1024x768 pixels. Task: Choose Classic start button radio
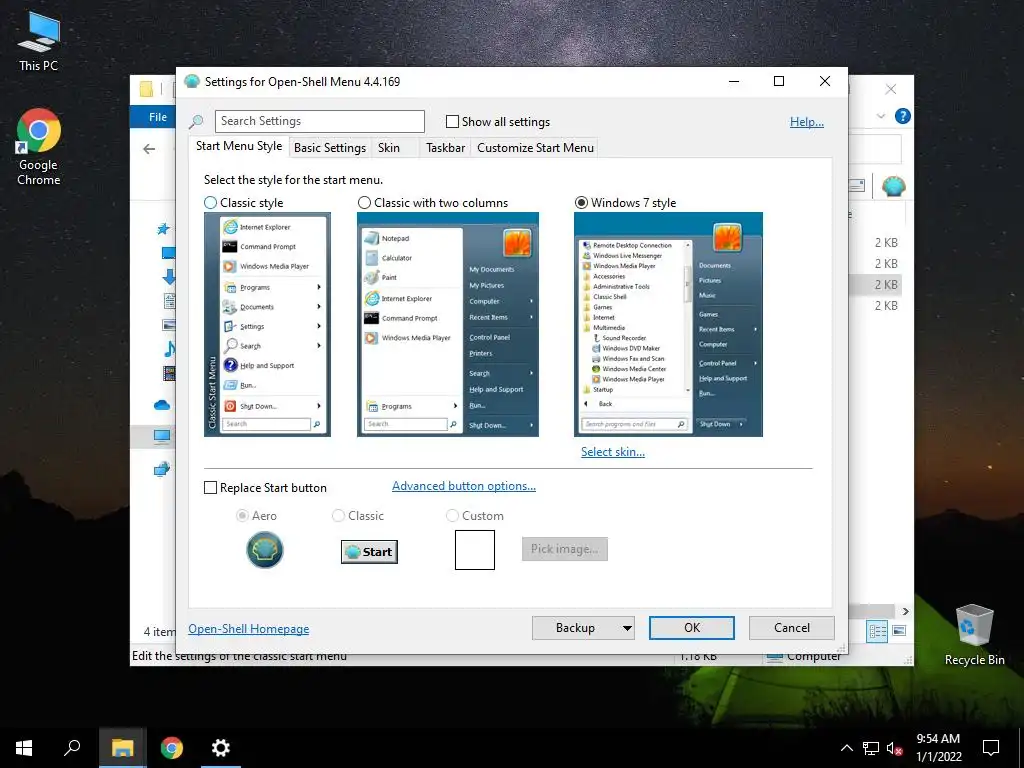338,516
